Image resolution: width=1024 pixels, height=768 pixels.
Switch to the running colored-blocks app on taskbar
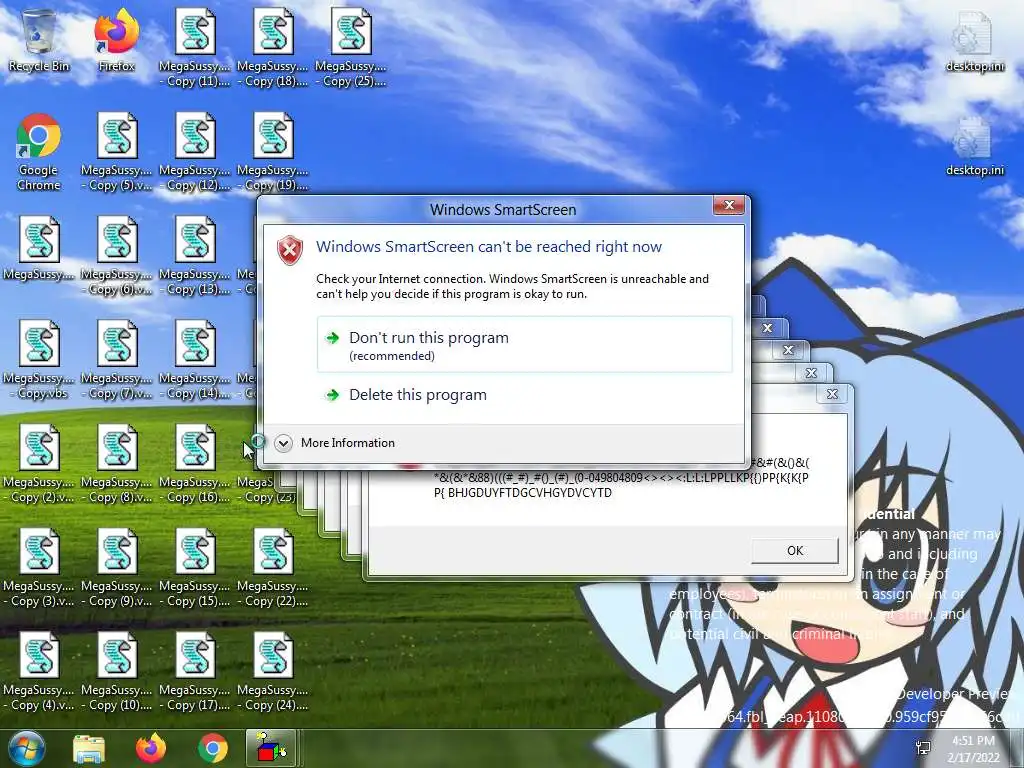pos(272,748)
